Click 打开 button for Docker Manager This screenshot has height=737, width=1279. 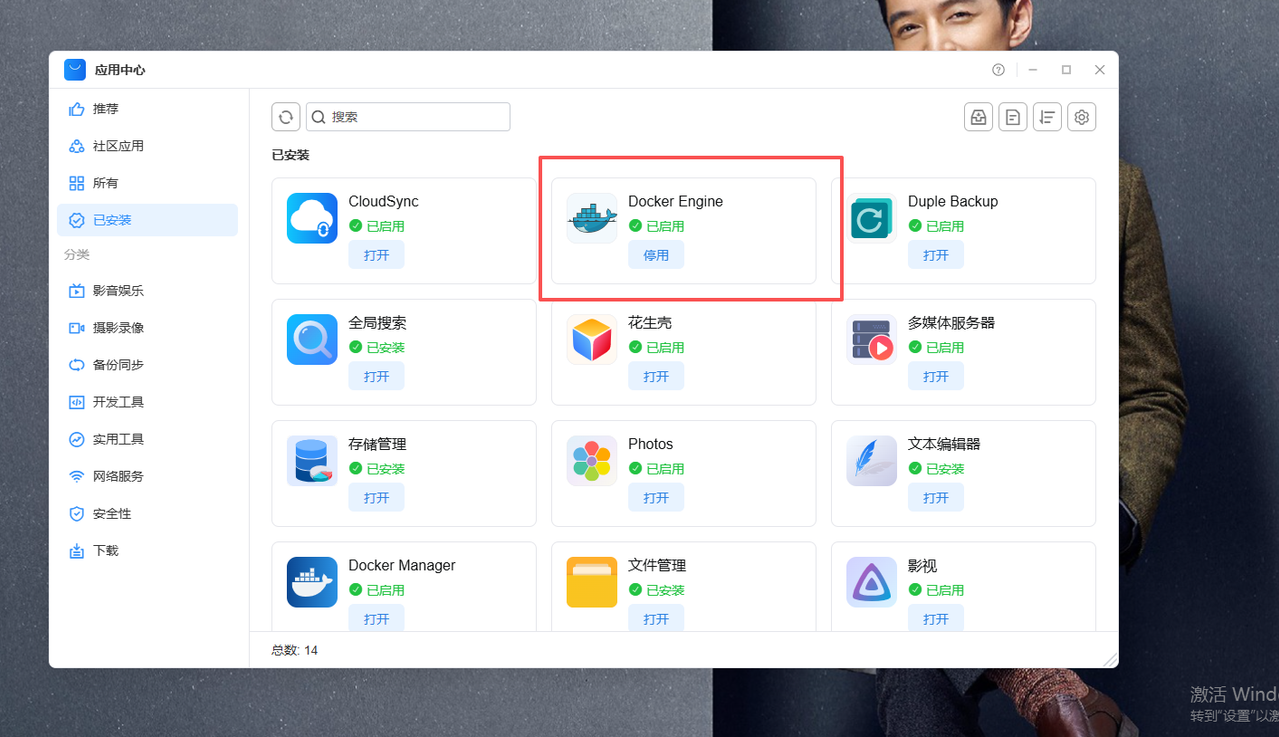pyautogui.click(x=377, y=619)
